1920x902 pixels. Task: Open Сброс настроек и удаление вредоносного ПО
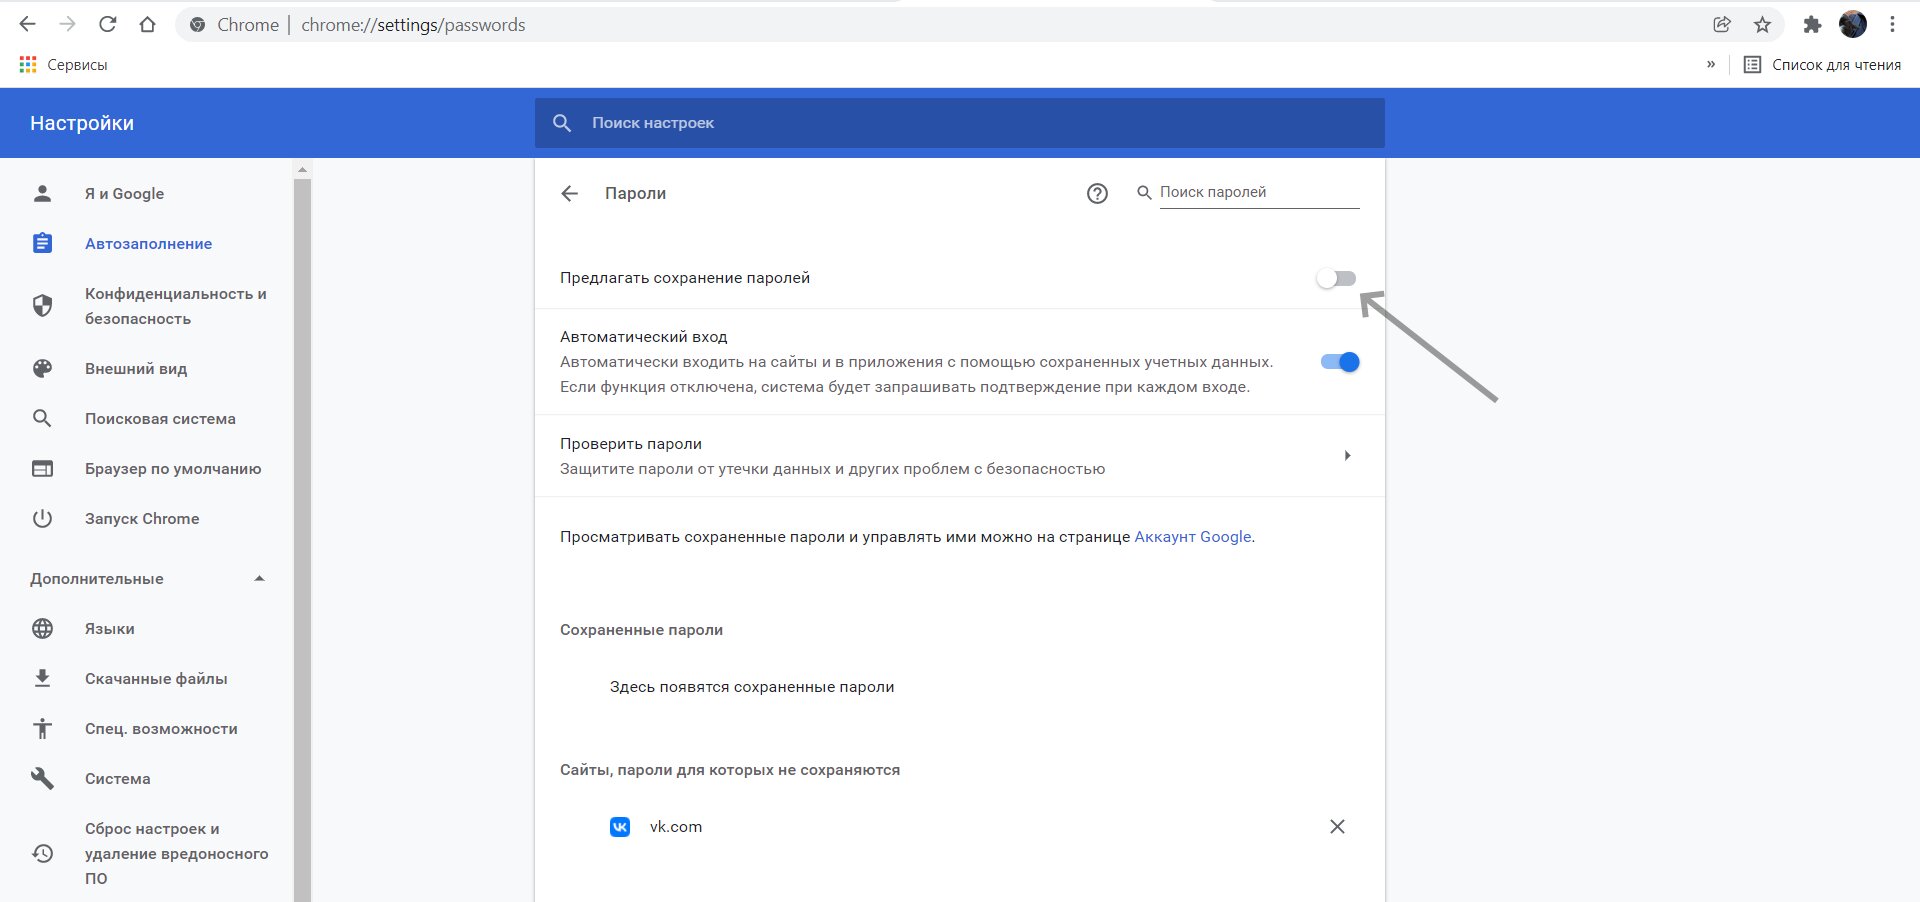point(176,853)
